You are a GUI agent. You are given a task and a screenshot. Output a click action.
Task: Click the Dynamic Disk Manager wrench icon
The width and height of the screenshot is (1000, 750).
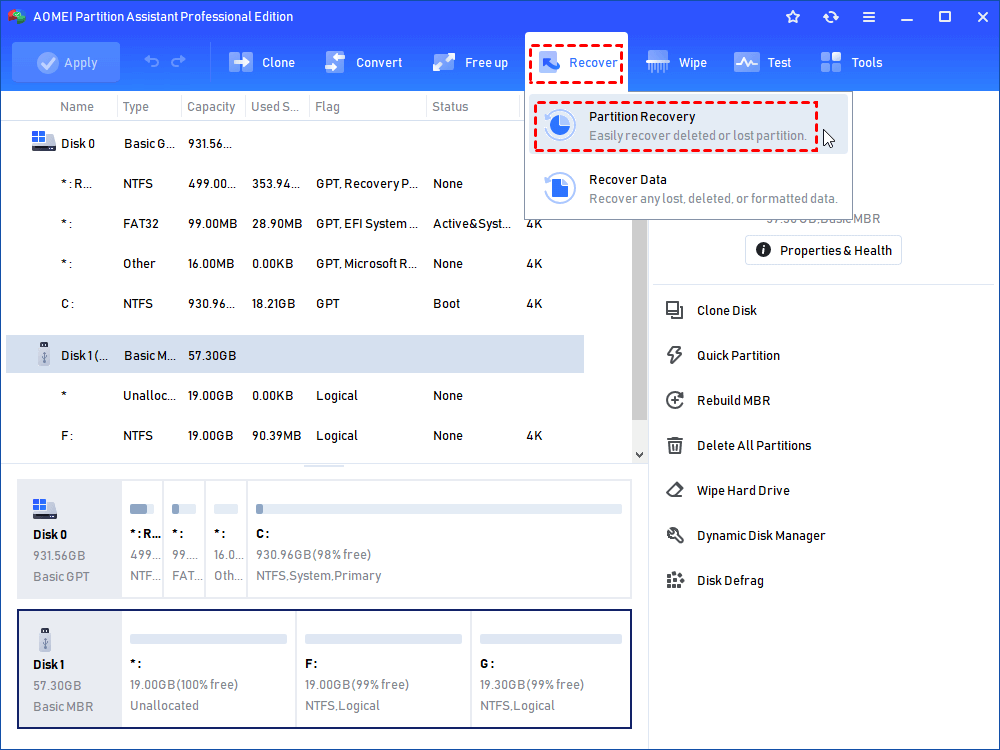coord(674,535)
